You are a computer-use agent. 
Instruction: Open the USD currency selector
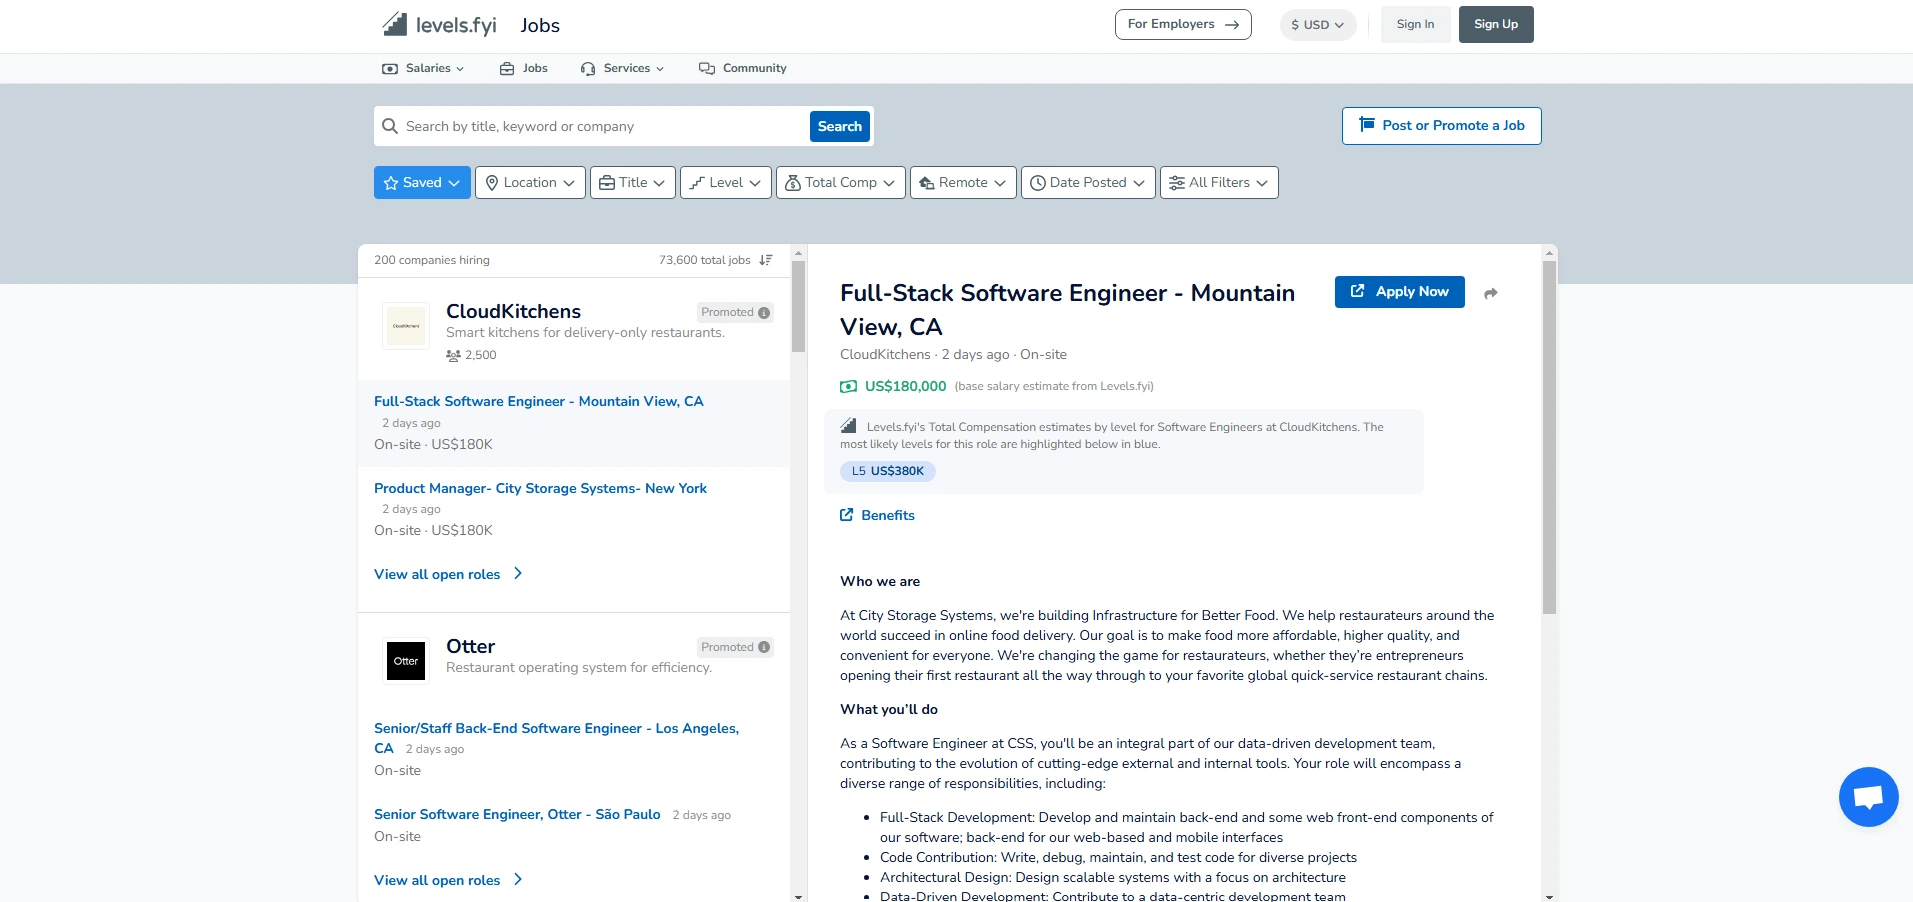click(x=1318, y=25)
